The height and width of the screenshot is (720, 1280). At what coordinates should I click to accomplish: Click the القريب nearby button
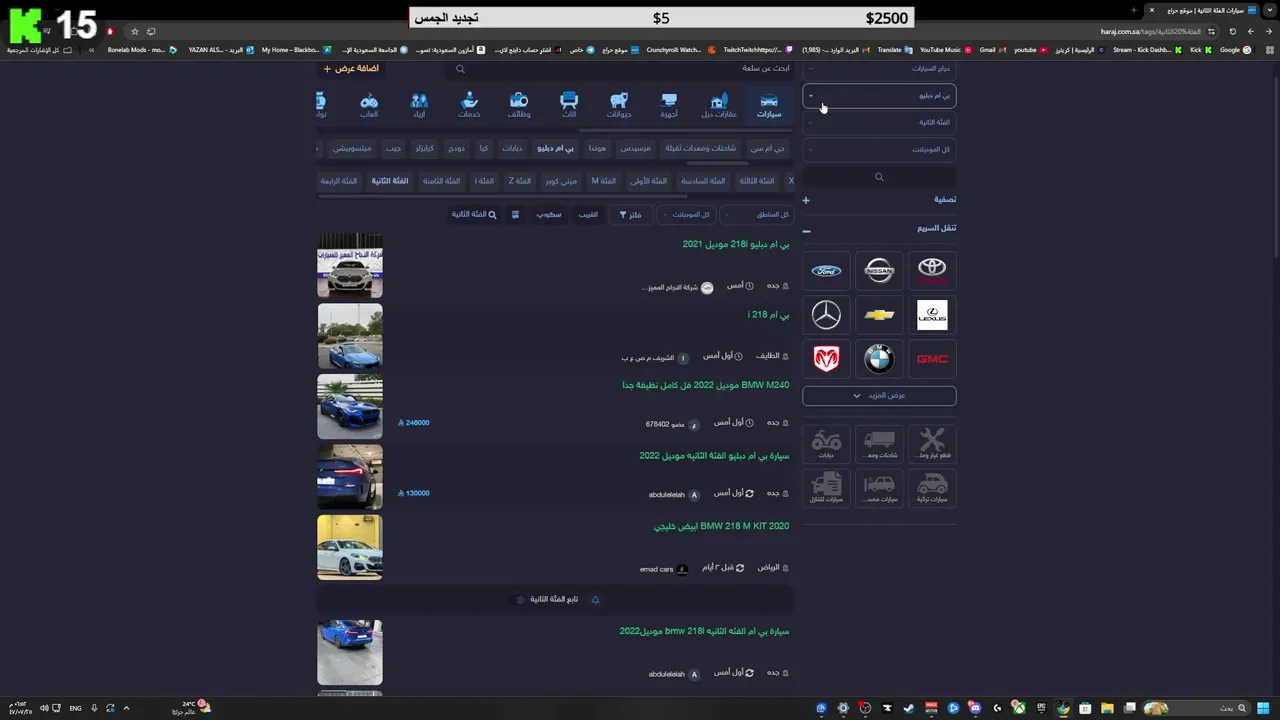click(x=588, y=214)
